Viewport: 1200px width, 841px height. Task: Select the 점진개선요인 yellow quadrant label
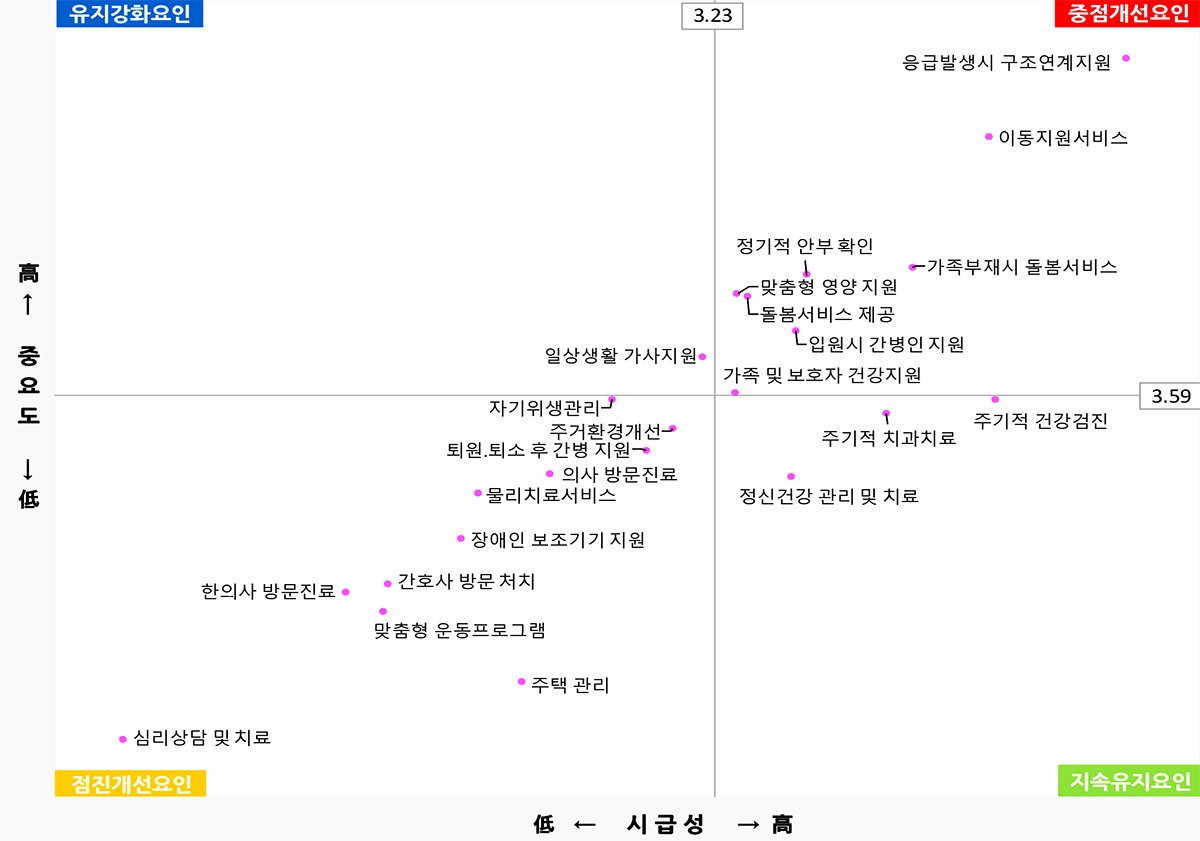[130, 783]
